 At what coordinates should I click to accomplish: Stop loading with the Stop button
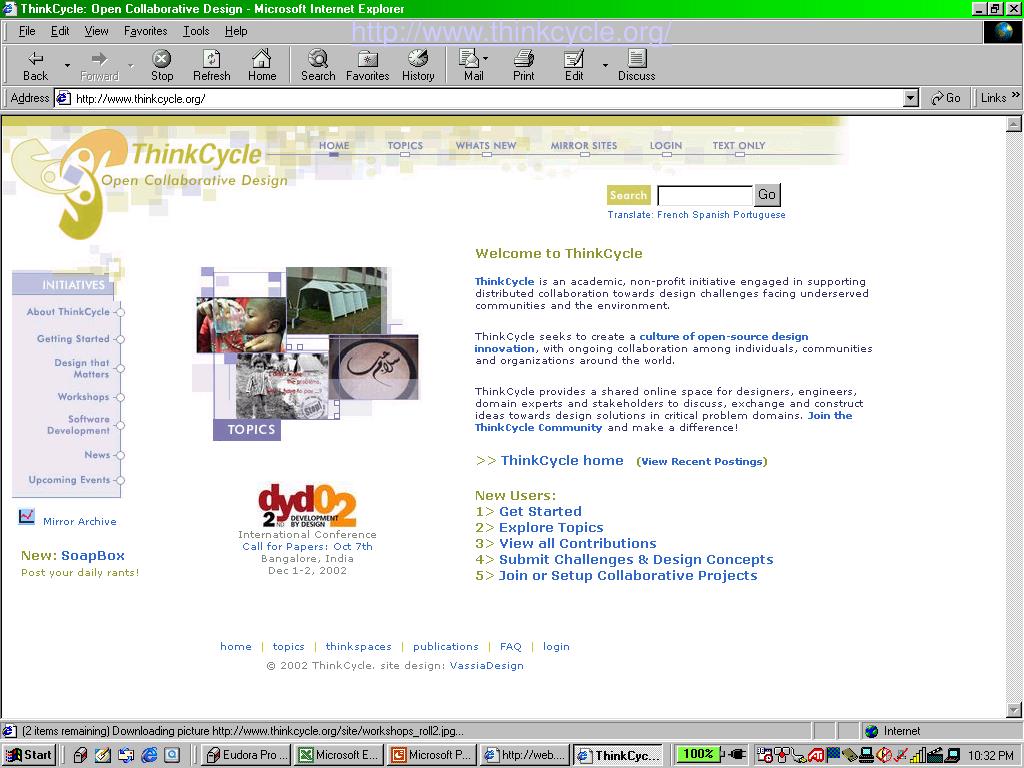(162, 65)
